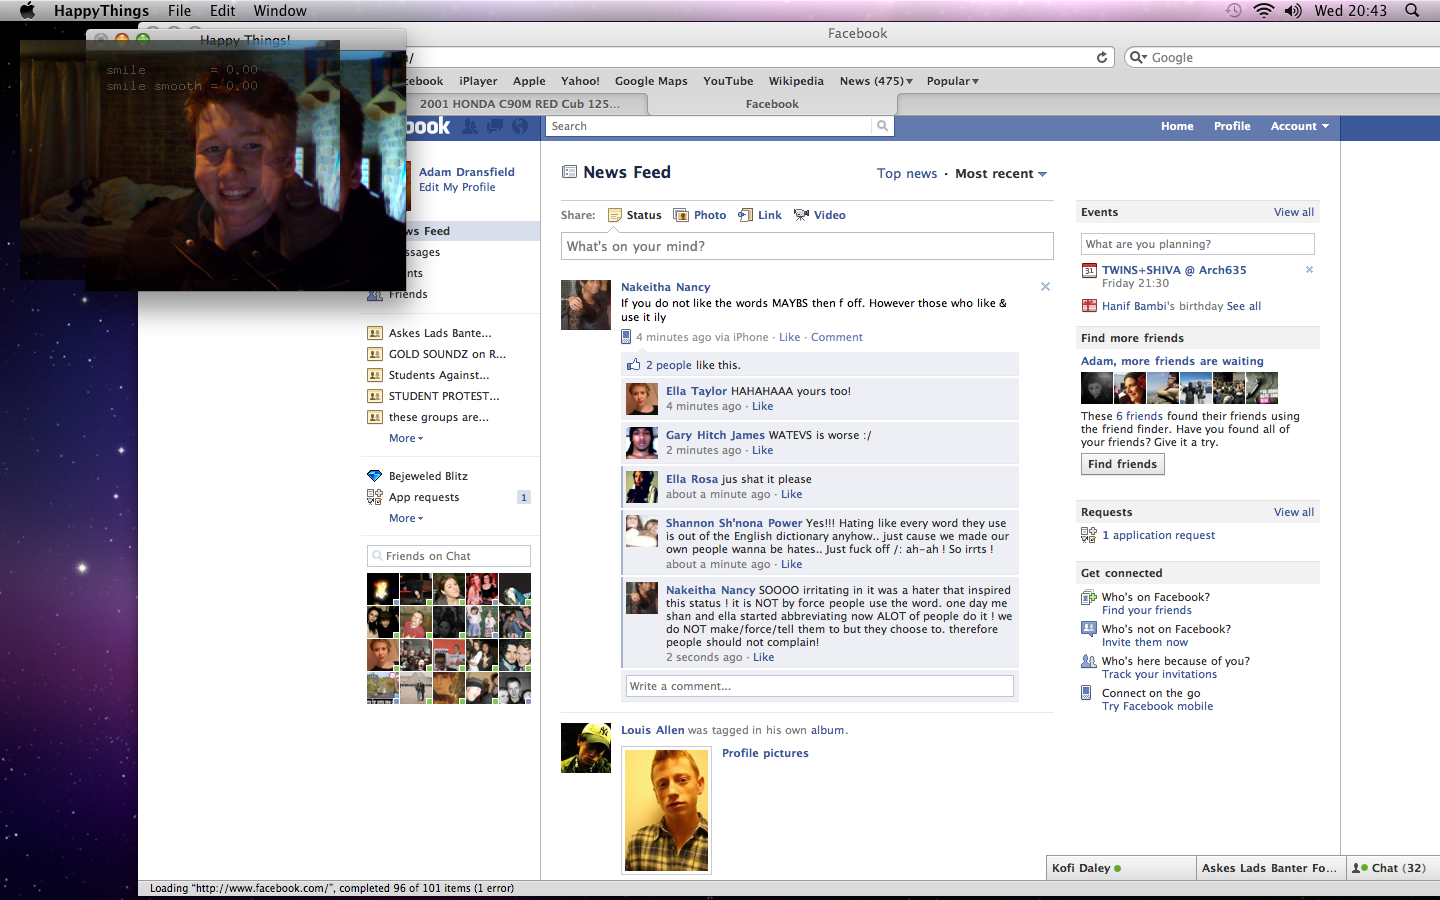Reload the Facebook page in the browser
The image size is (1440, 900).
tap(1102, 57)
